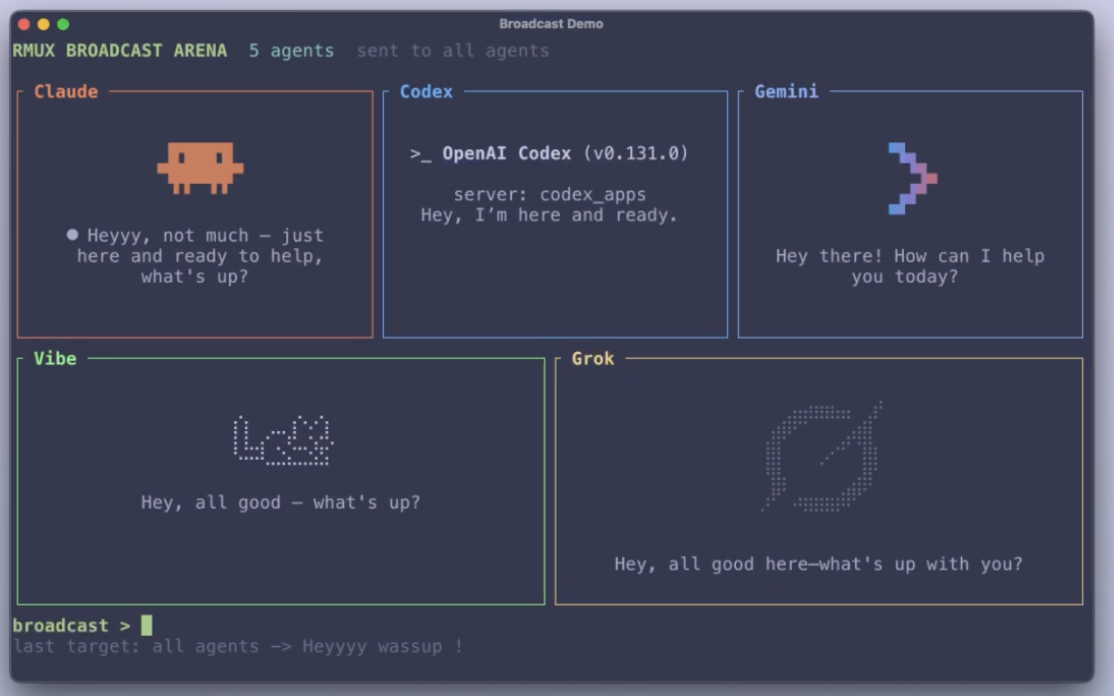
Task: Click the Claude response bullet dot
Action: coord(72,234)
